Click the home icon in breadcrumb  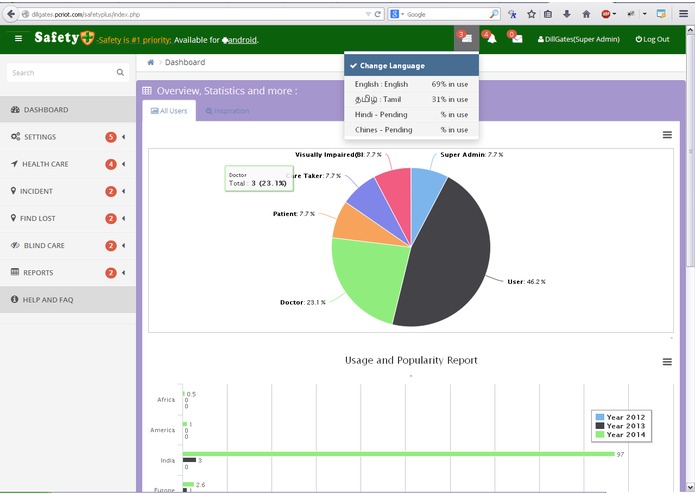(151, 62)
